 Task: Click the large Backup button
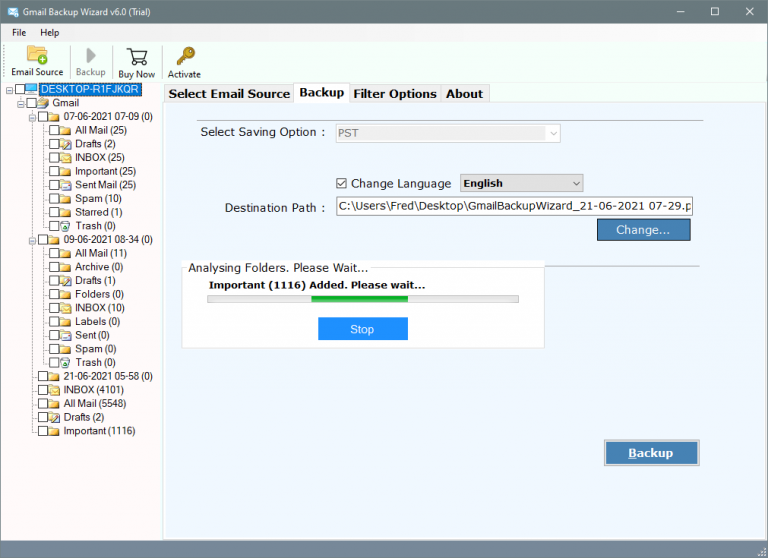[x=651, y=453]
